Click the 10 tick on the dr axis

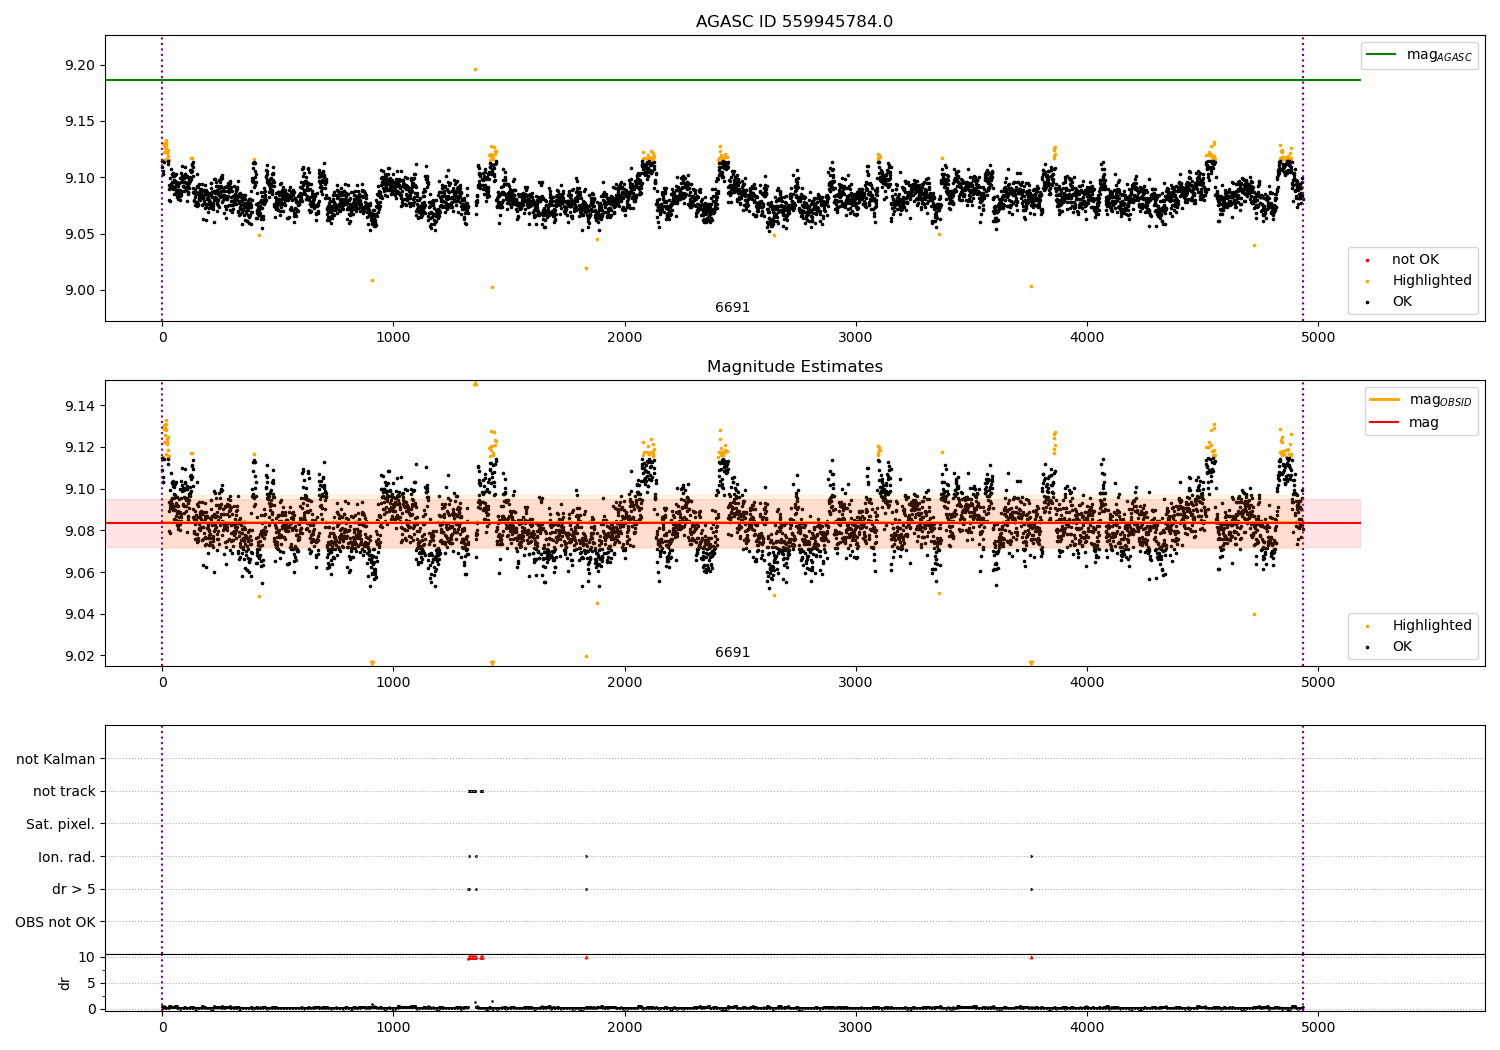click(x=87, y=957)
